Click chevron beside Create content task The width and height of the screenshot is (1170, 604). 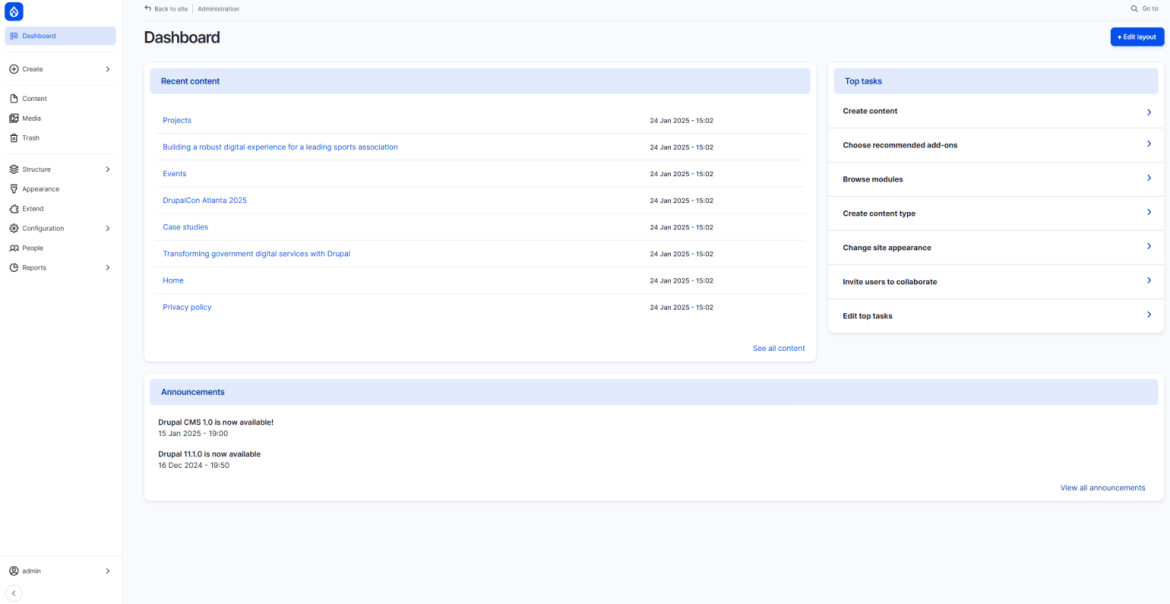pyautogui.click(x=1149, y=112)
